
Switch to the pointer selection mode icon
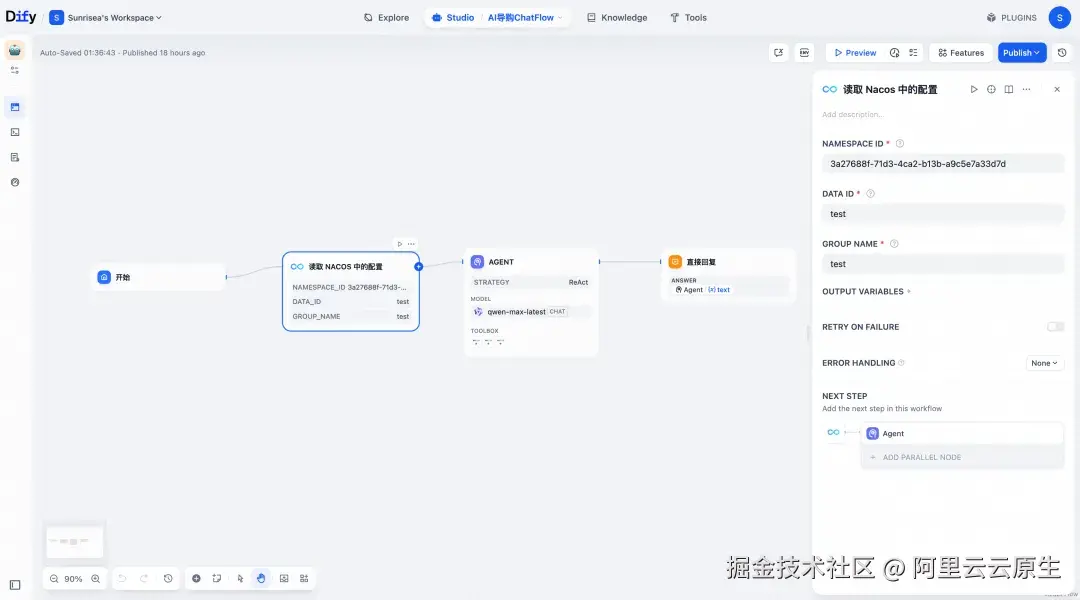240,578
